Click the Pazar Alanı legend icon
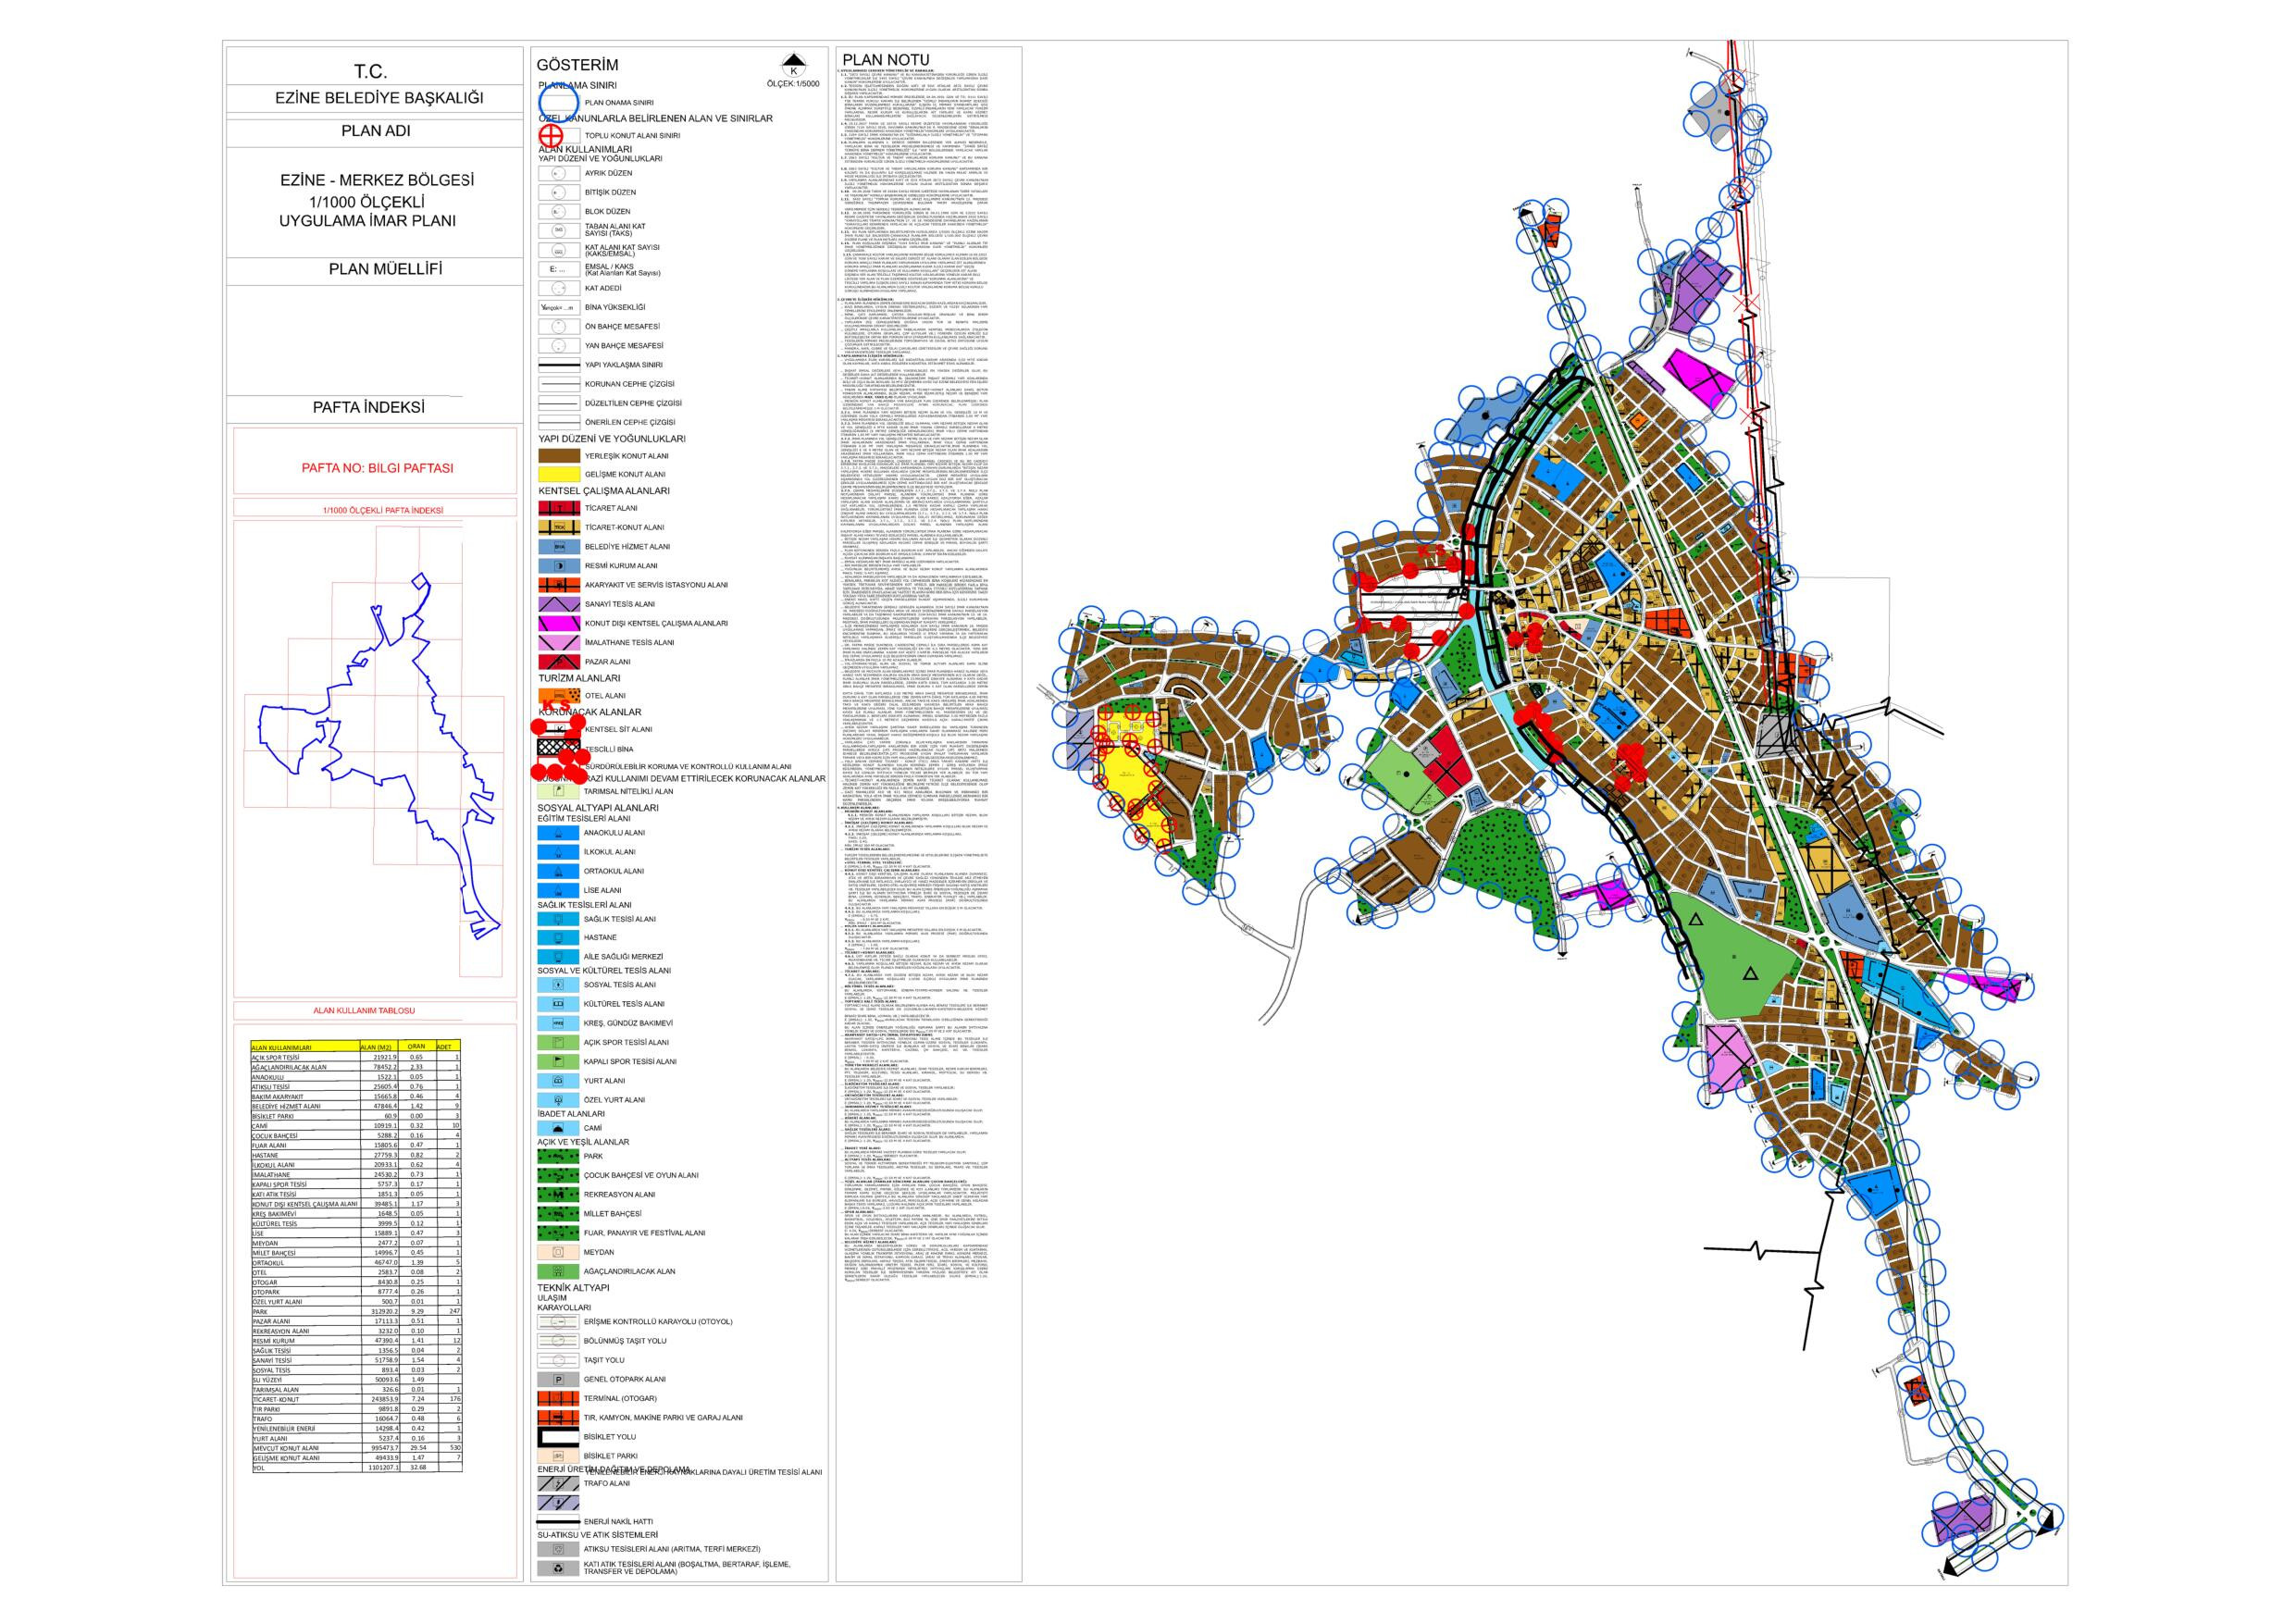The image size is (2296, 1623). tap(559, 662)
